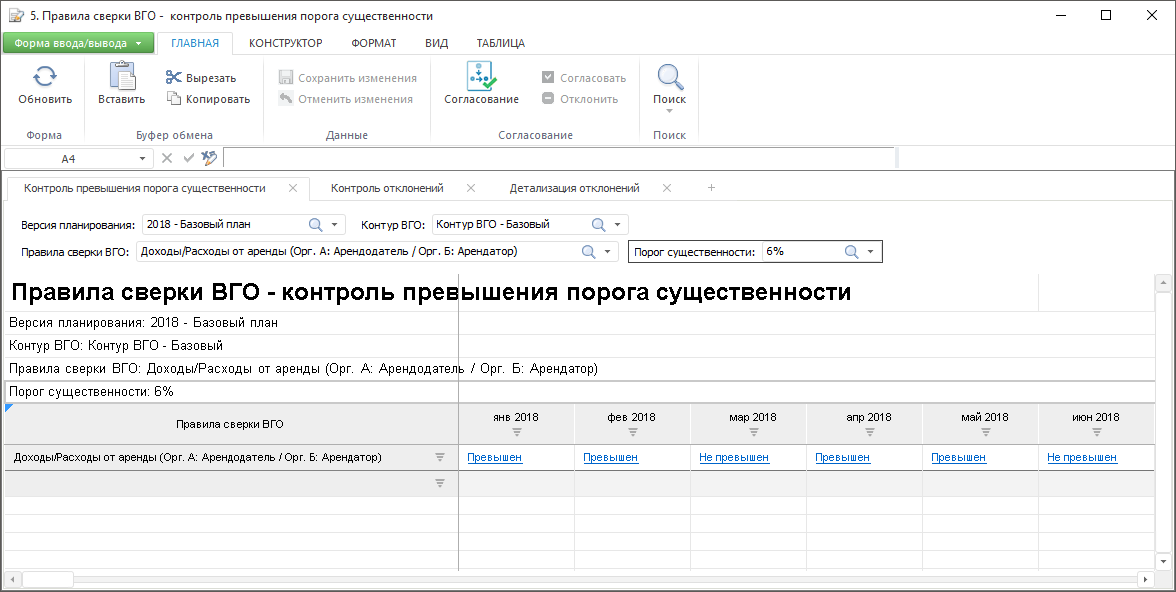Click the Поиск magnifier icon in ribbon
The height and width of the screenshot is (592, 1176).
coord(669,77)
